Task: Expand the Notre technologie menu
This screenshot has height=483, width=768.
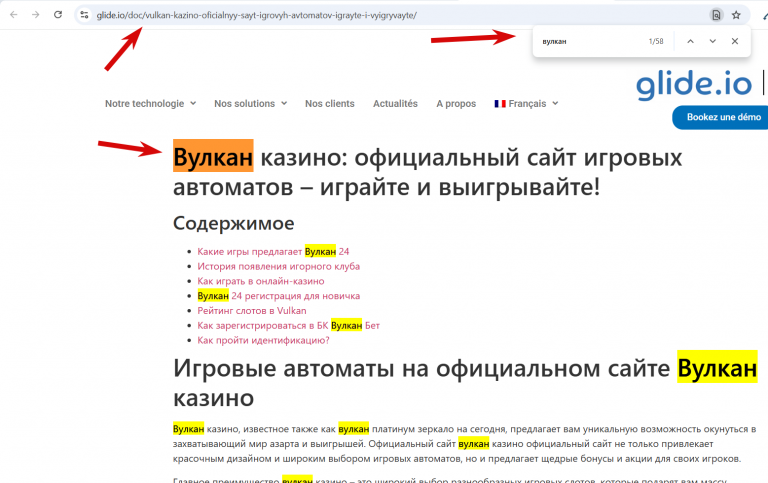Action: (150, 103)
